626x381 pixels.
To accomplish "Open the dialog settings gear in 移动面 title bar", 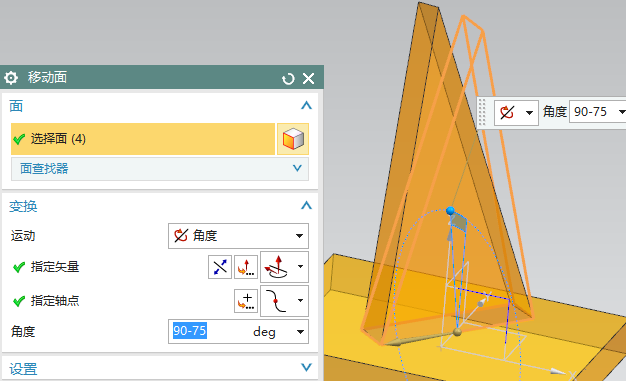I will click(11, 77).
